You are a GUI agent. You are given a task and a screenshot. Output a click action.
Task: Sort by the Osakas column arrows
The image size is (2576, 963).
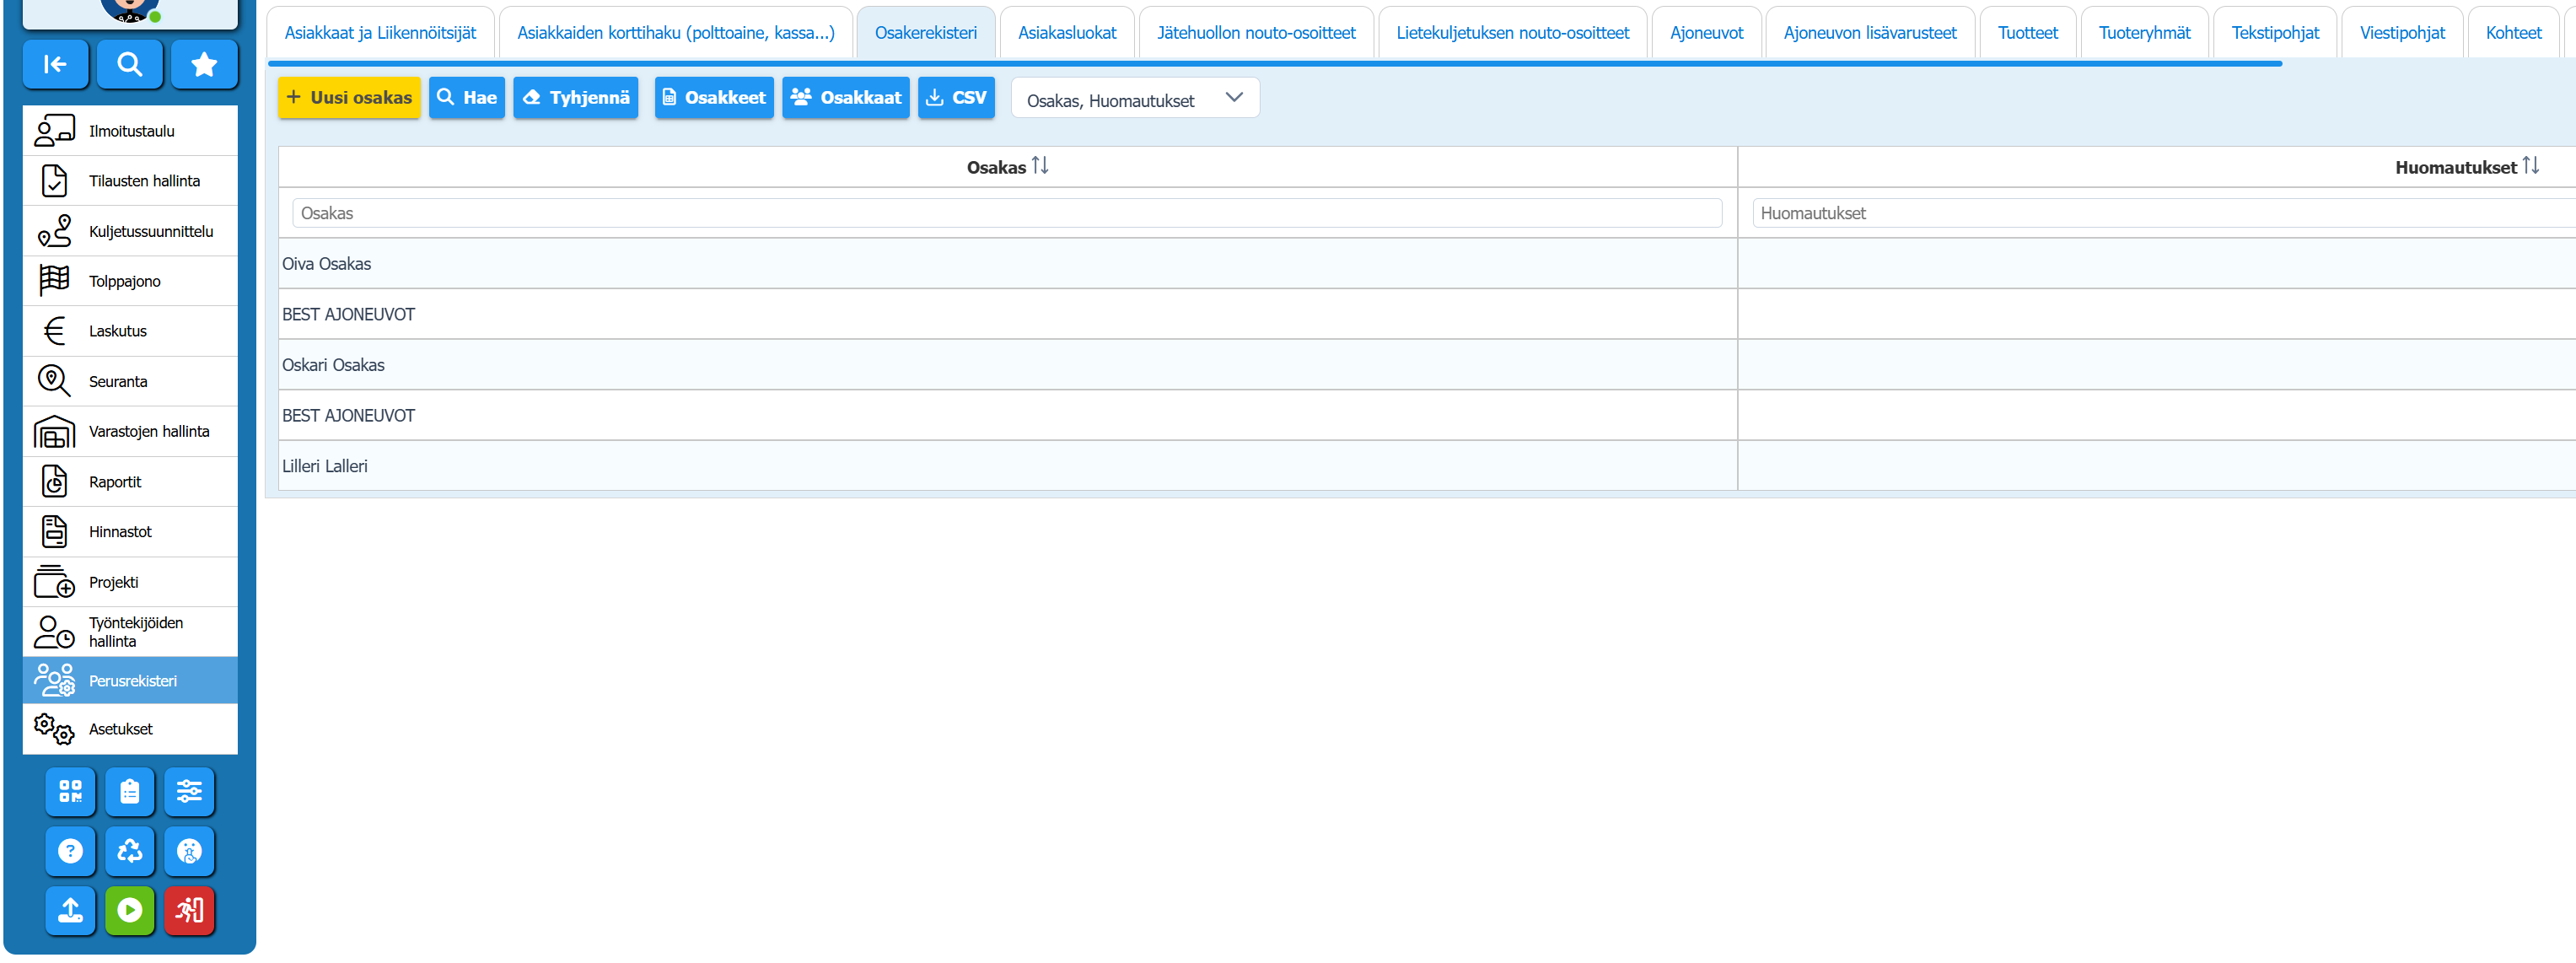[x=1040, y=166]
